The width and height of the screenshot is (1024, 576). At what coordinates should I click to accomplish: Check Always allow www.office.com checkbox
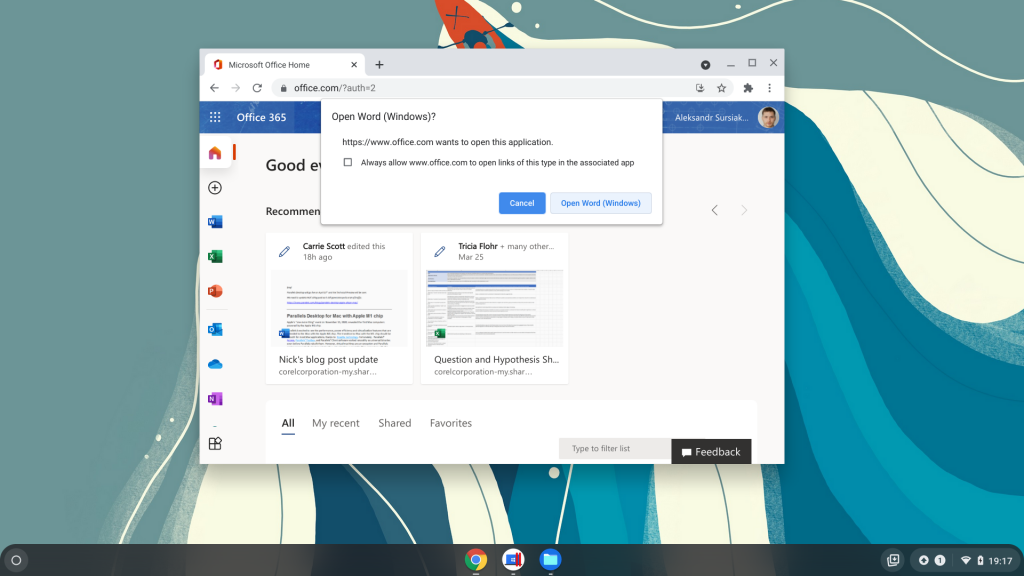click(x=348, y=163)
